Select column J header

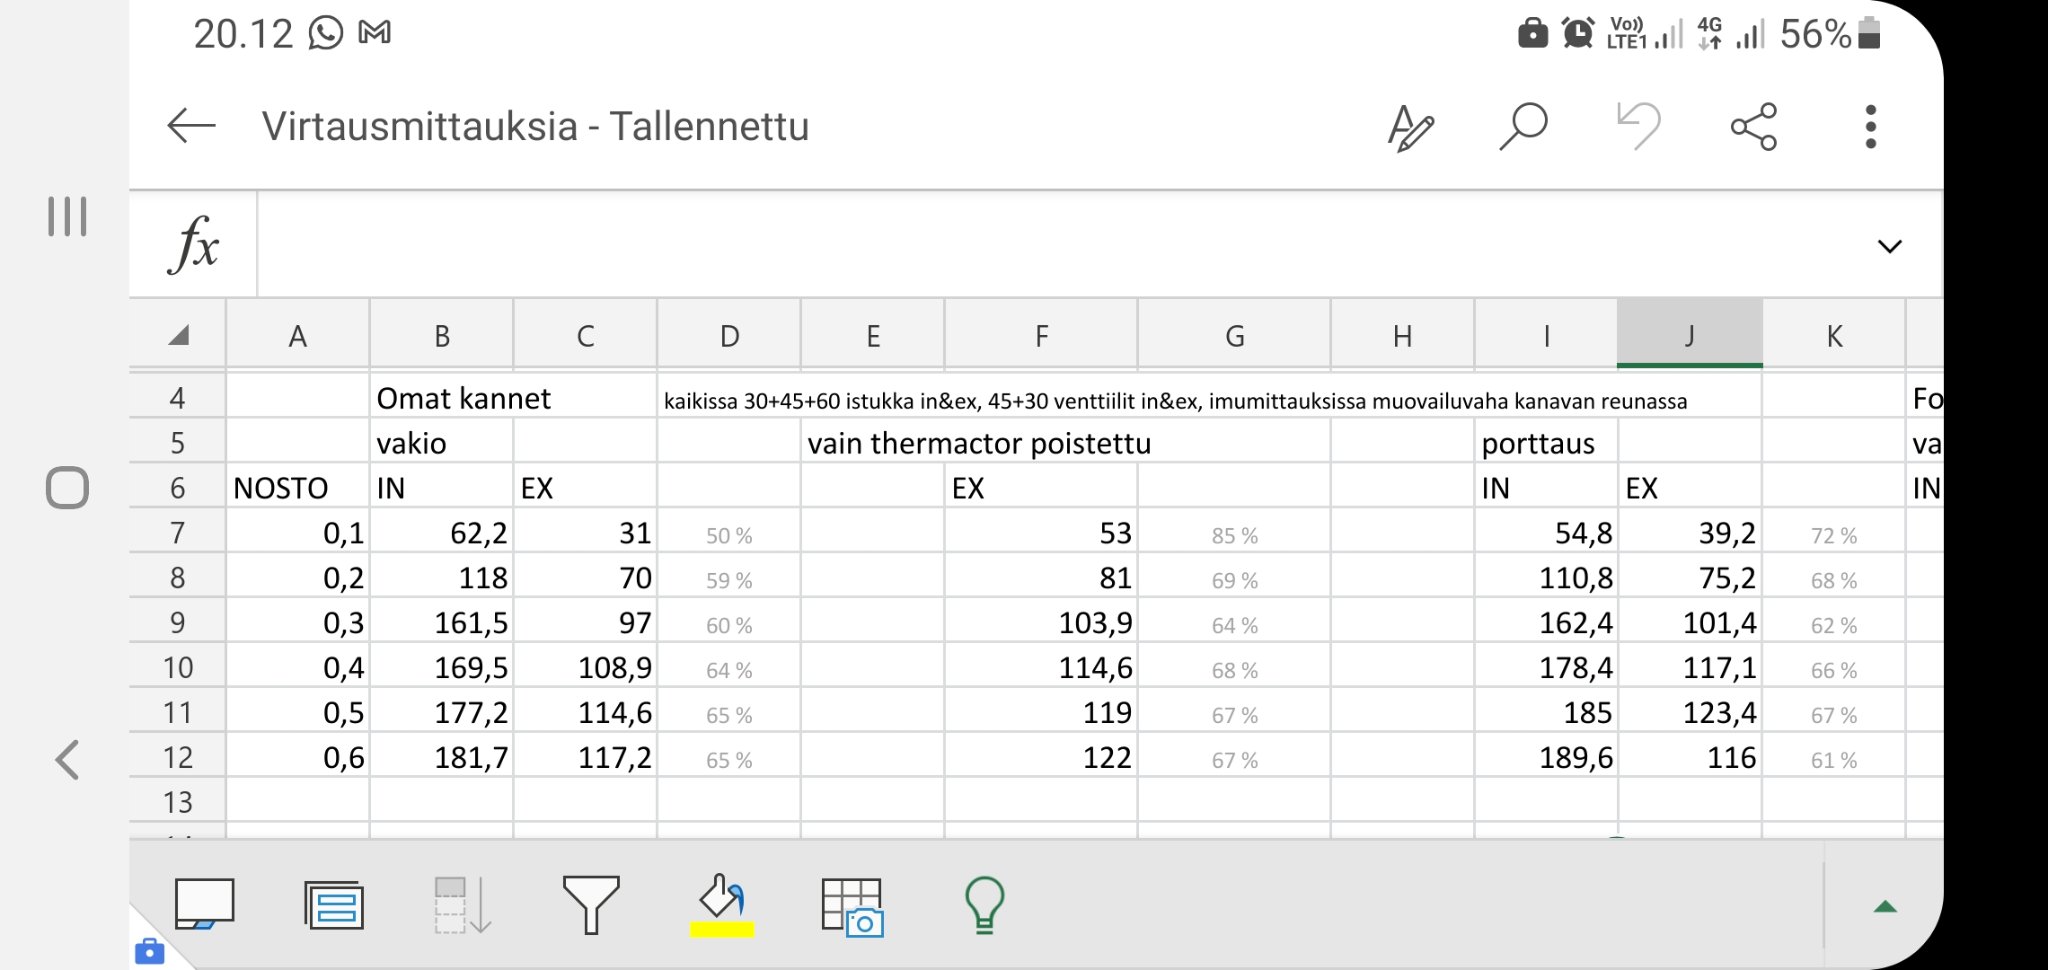1689,336
